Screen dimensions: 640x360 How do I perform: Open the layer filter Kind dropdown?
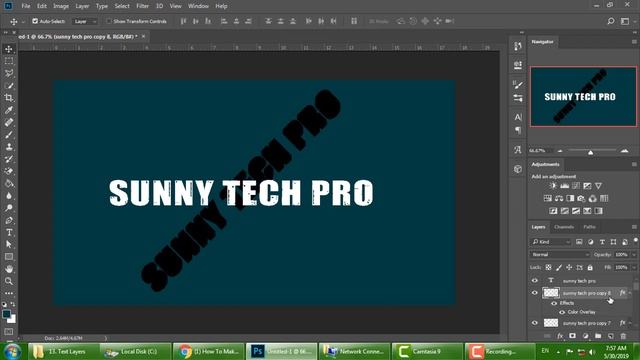tap(551, 242)
